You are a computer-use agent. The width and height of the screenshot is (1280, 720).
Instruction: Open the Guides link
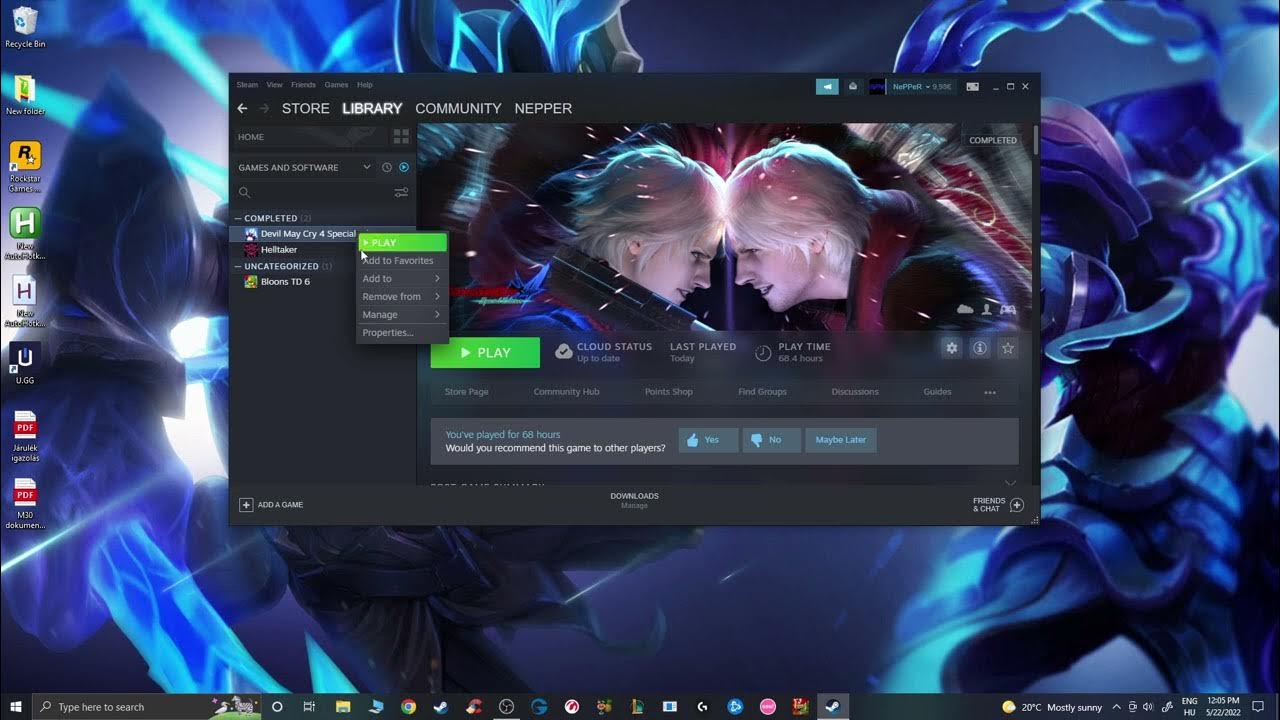[x=937, y=392]
